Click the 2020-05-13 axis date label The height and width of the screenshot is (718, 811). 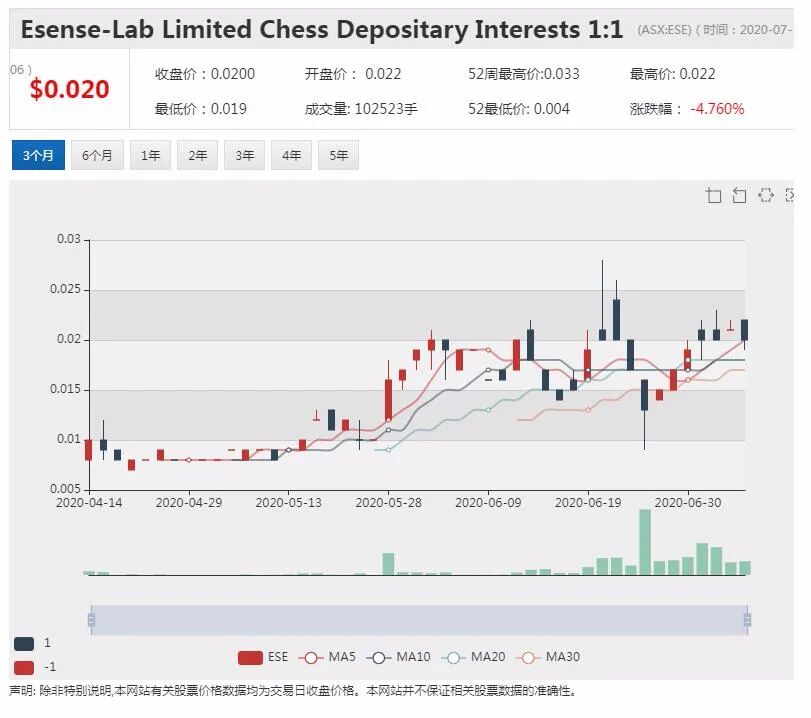click(289, 503)
